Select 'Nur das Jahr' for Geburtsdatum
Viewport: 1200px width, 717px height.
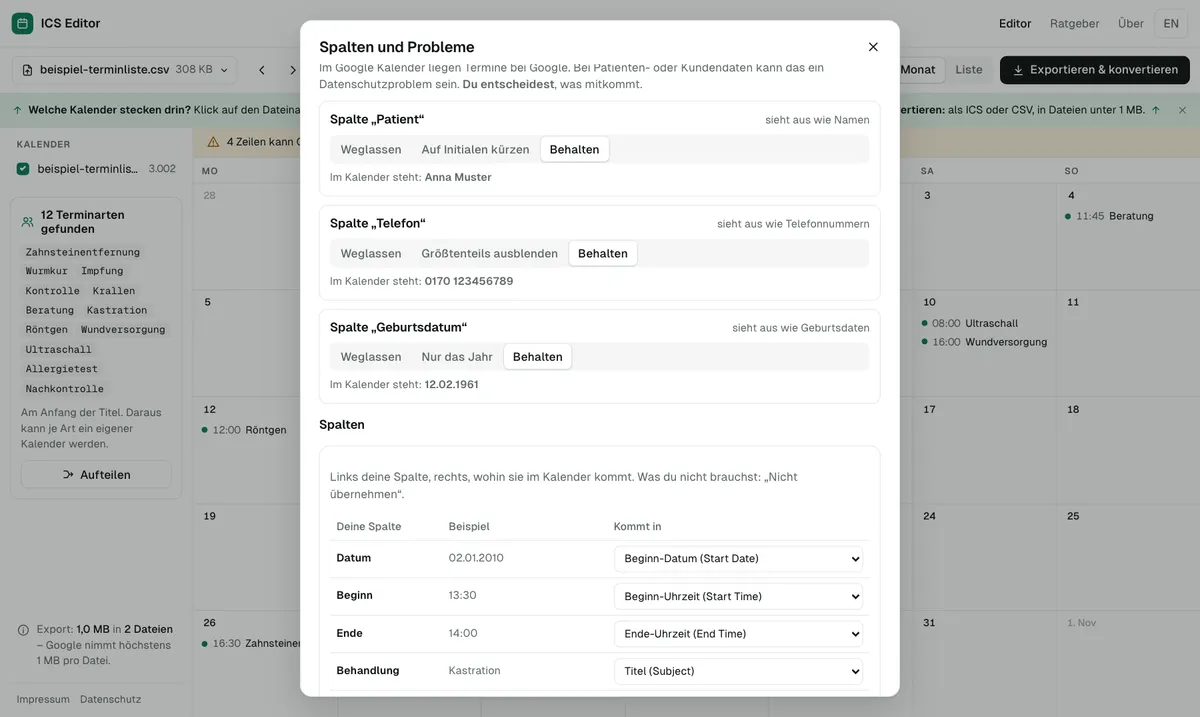(x=457, y=357)
